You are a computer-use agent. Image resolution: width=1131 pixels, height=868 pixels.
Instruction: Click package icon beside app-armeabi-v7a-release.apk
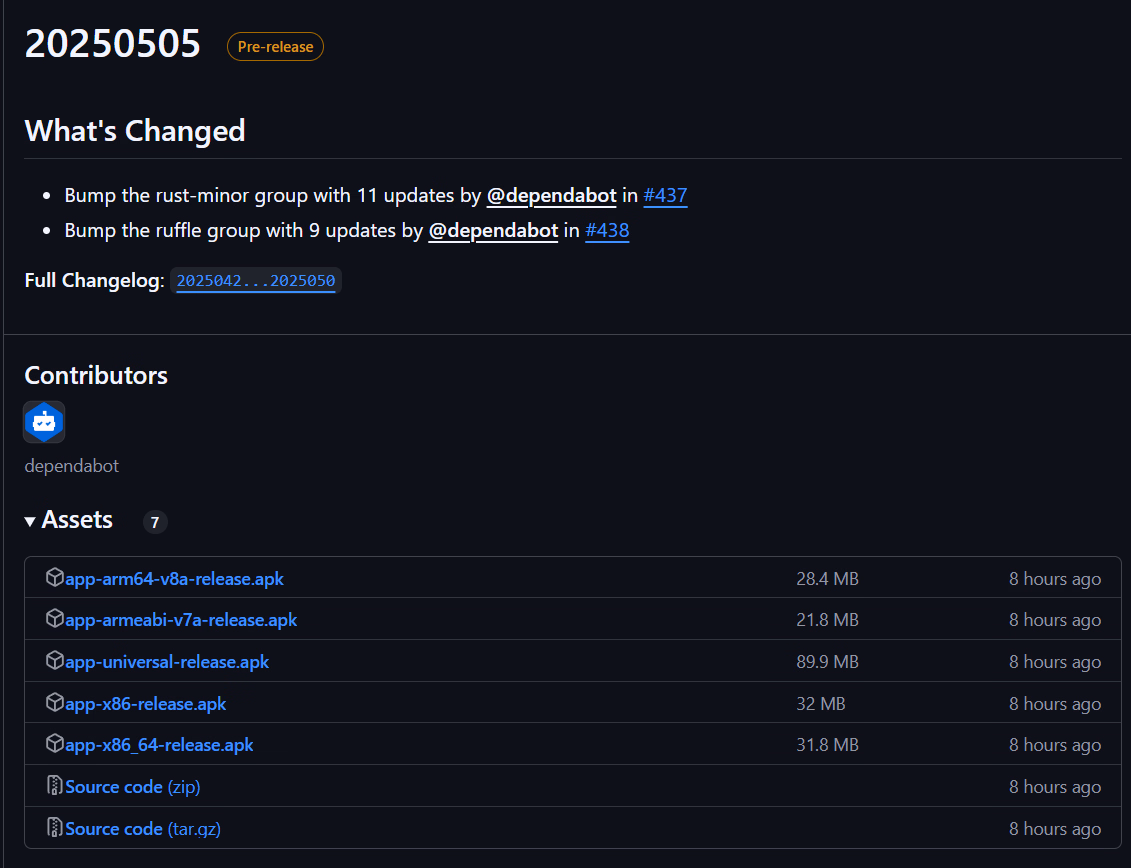click(x=55, y=620)
